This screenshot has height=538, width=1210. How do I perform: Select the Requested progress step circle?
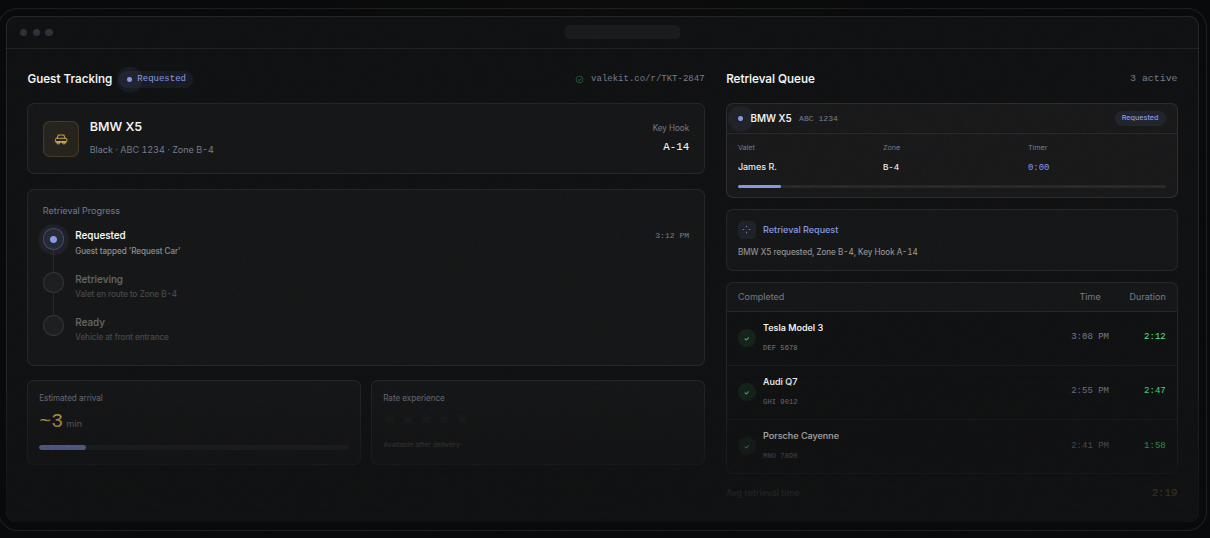click(54, 239)
